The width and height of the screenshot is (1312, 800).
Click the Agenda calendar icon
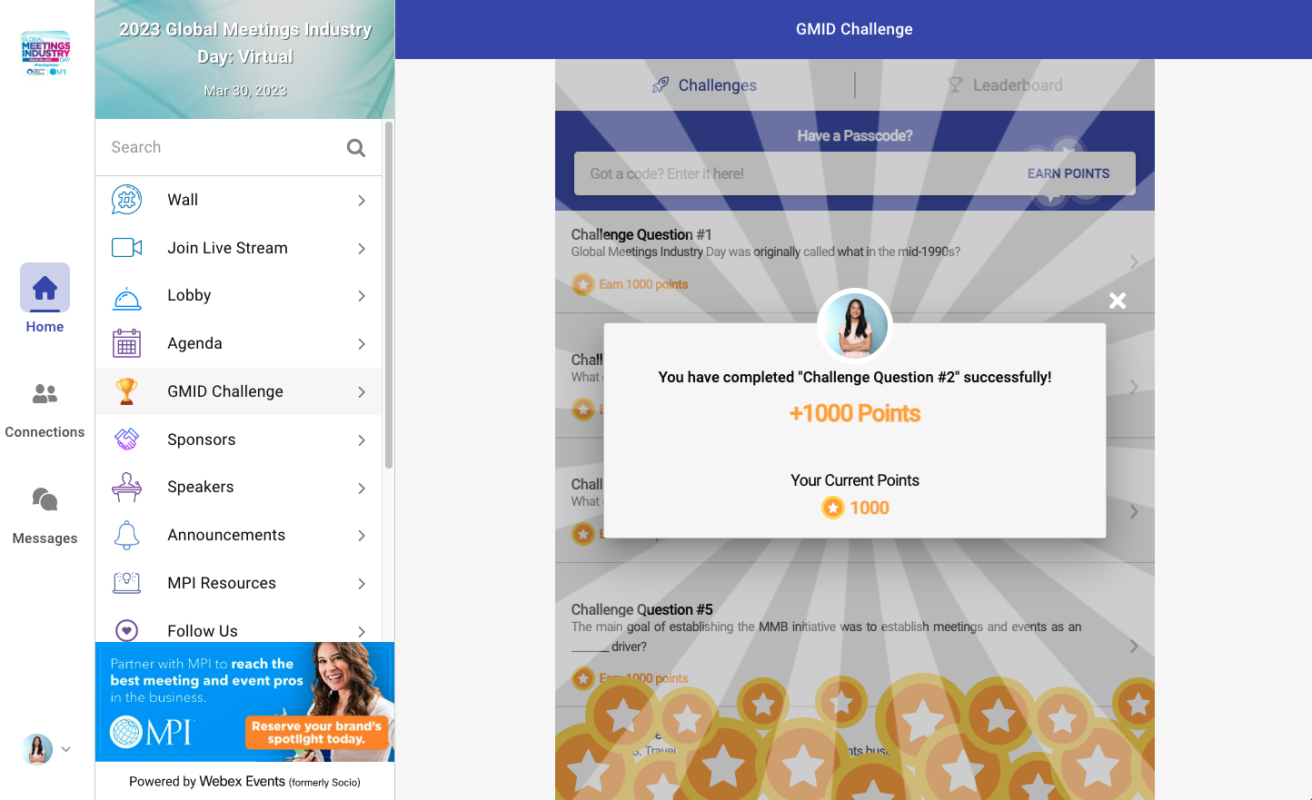(127, 344)
